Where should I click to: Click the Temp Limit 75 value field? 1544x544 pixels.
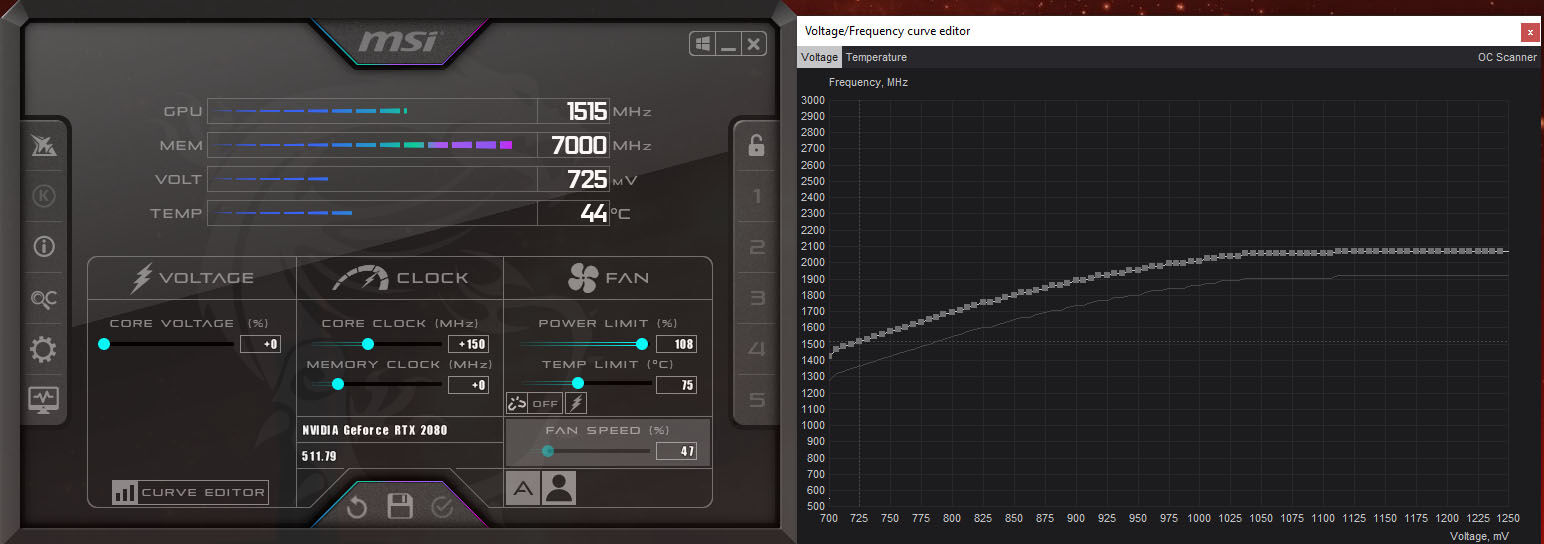pyautogui.click(x=676, y=385)
